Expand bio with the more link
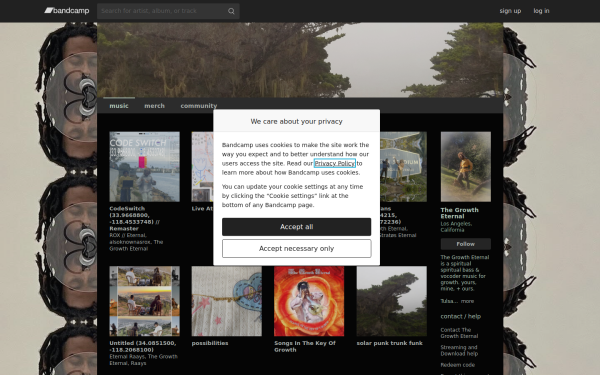Viewport: 600px width, 375px height. point(467,301)
